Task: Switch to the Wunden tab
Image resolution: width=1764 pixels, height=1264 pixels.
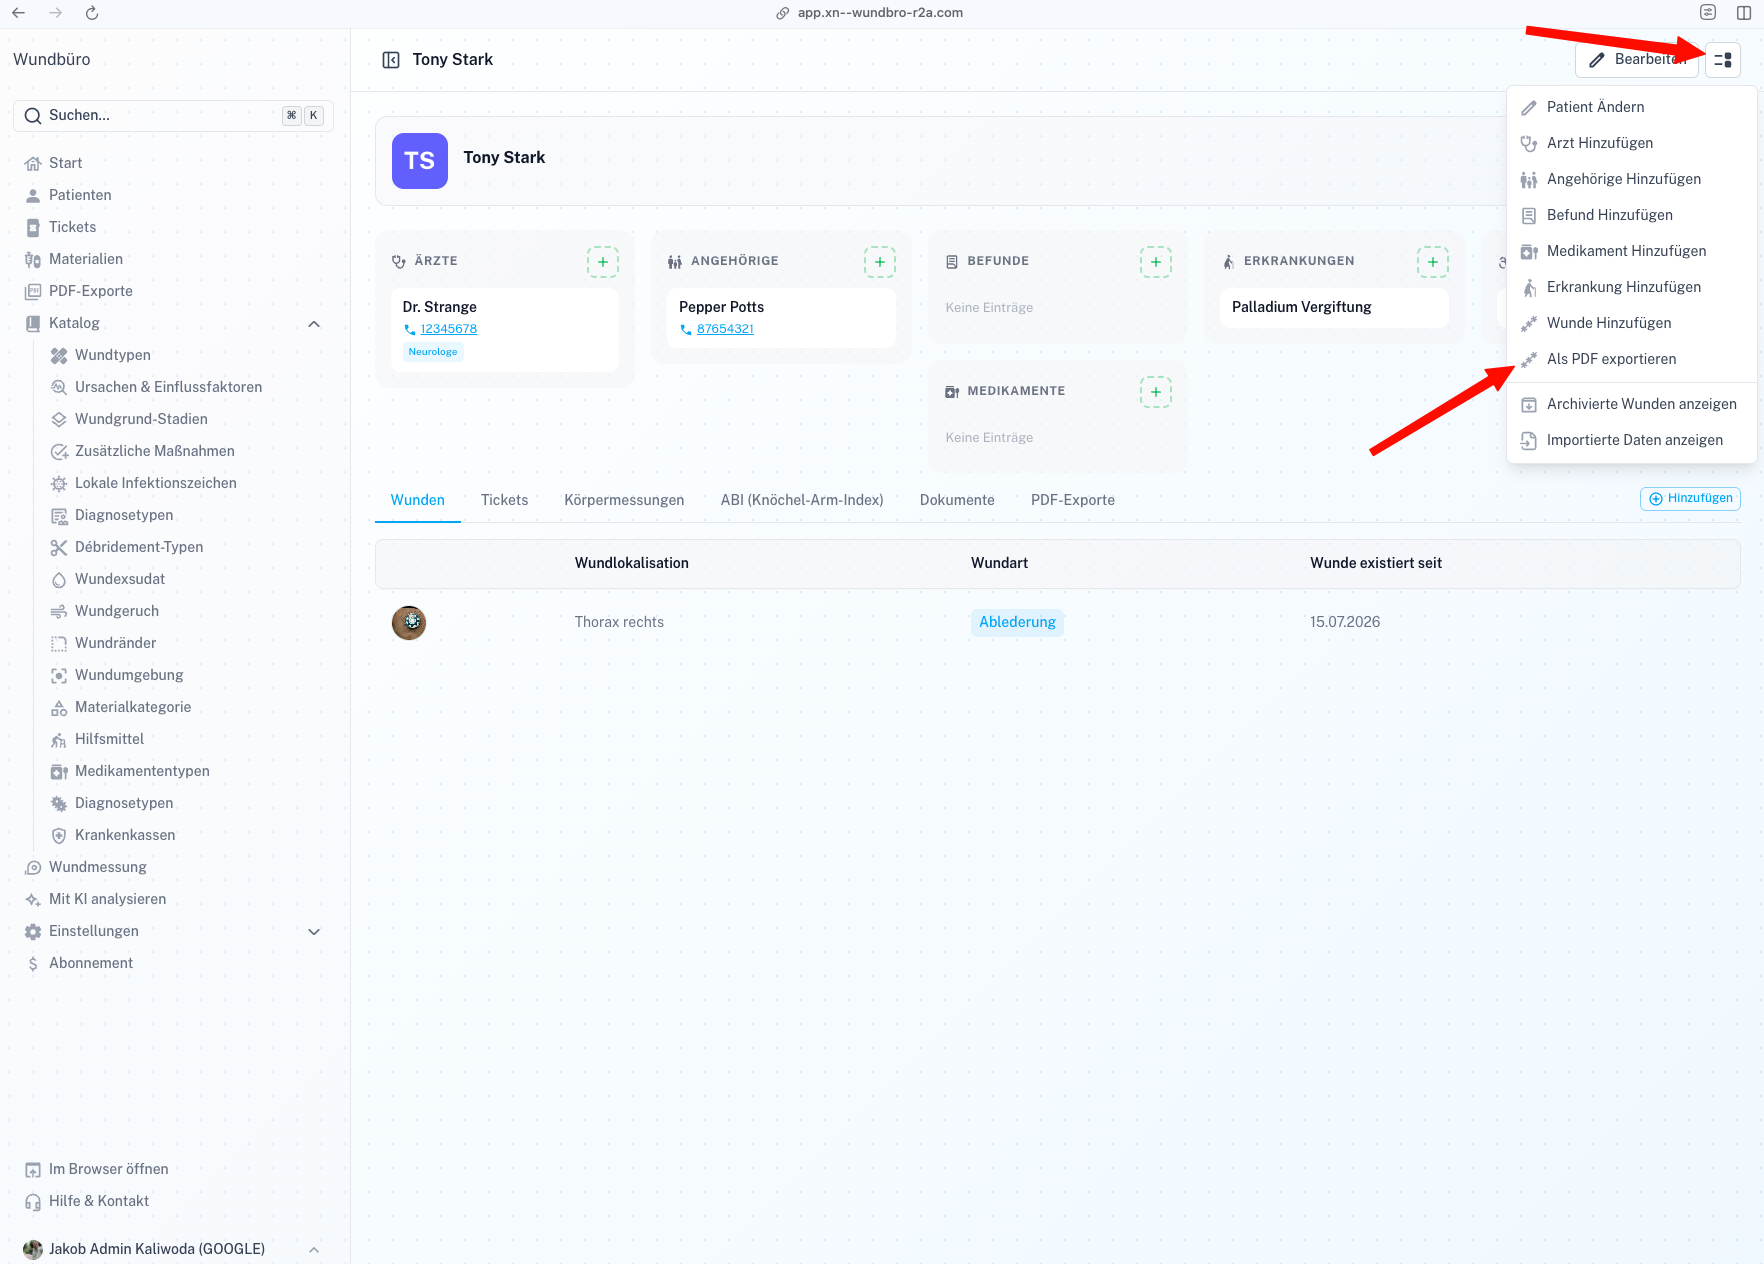Action: [x=418, y=500]
